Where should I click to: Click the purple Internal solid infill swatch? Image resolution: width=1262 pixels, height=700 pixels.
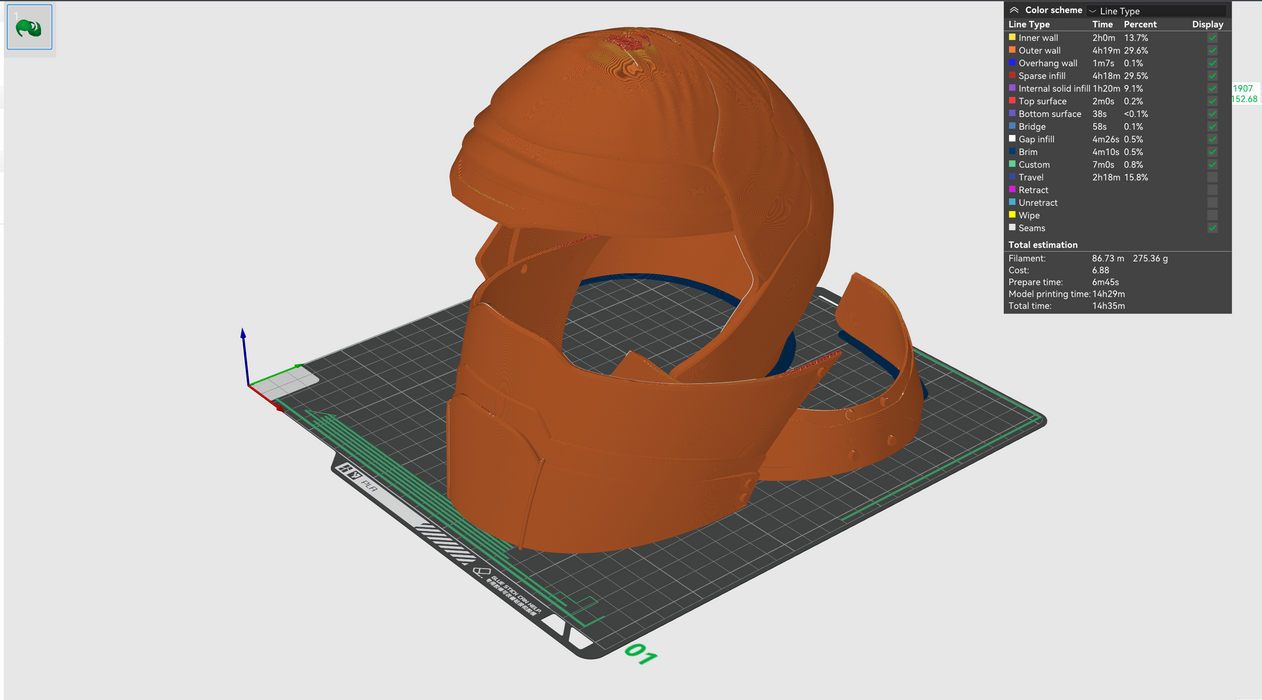click(x=1012, y=89)
